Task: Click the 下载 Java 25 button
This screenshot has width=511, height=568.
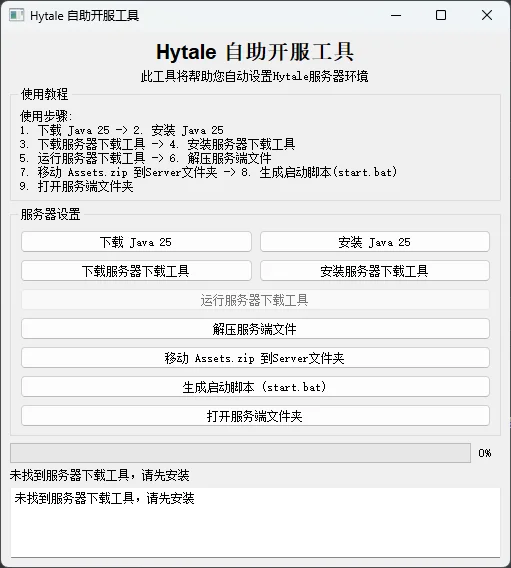Action: coord(136,242)
